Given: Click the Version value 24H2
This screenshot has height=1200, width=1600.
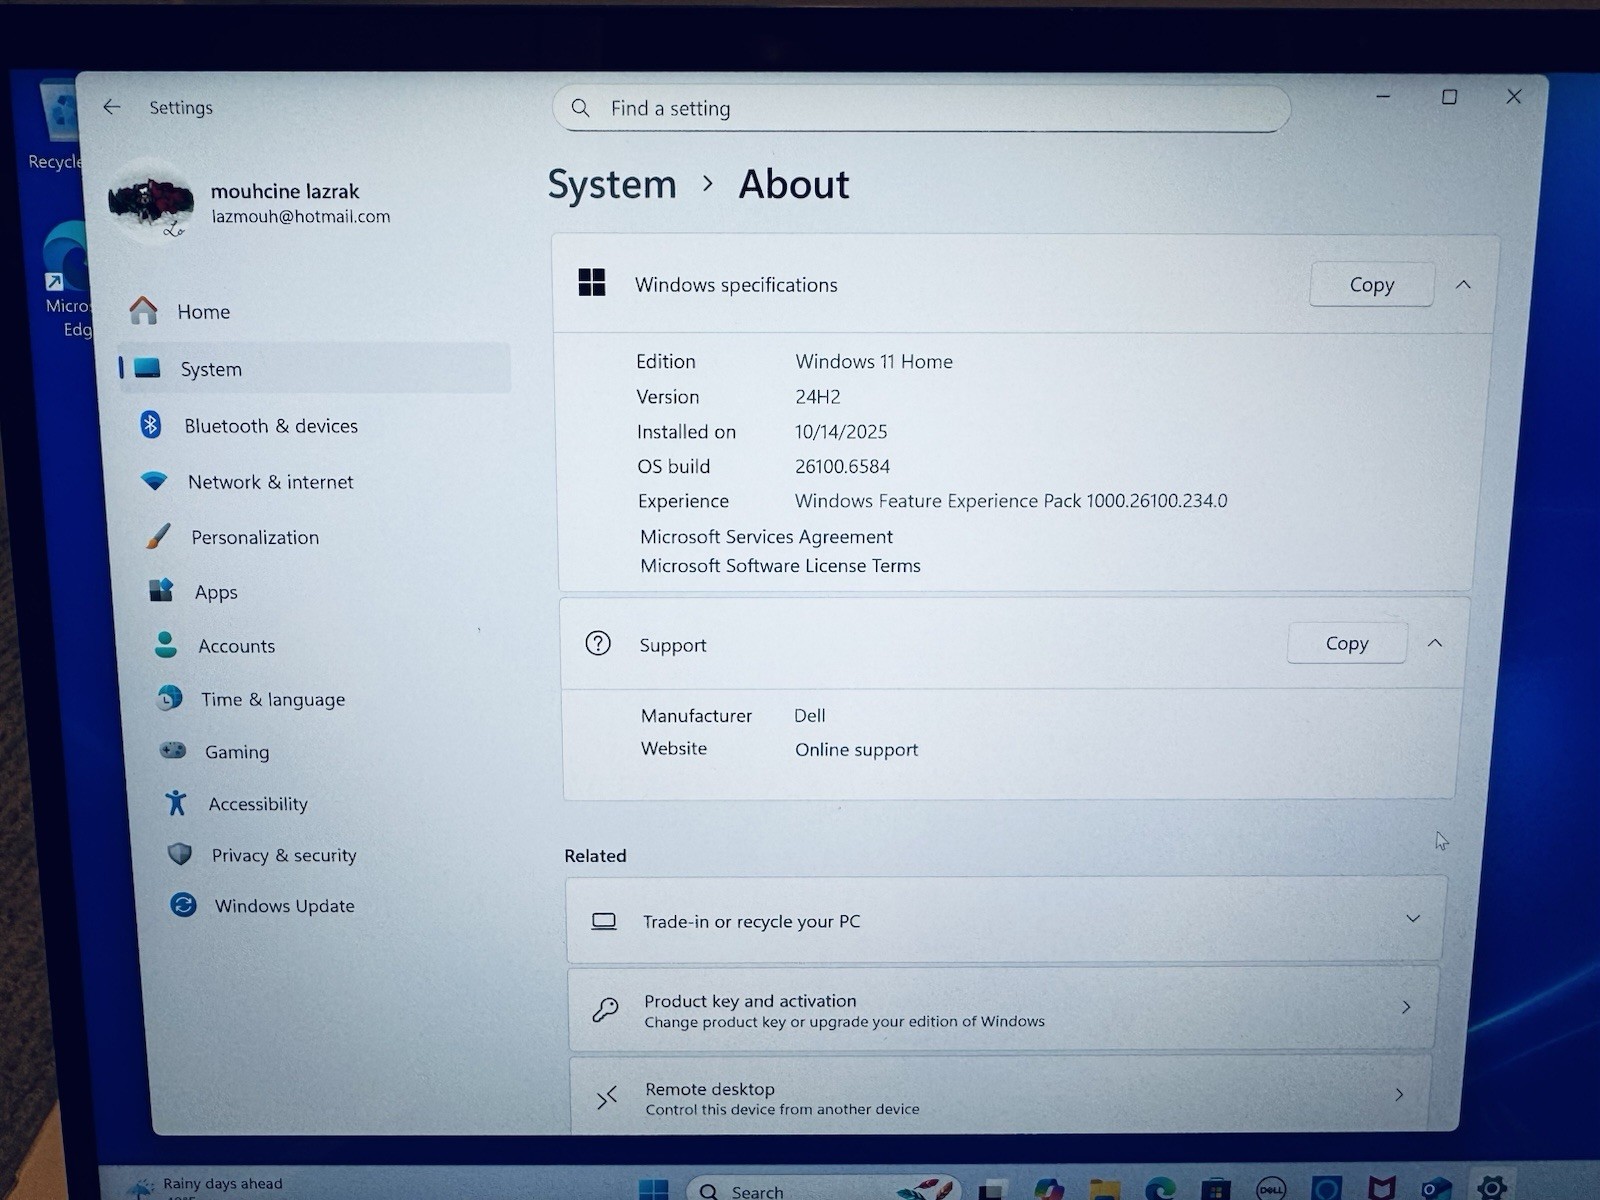Looking at the screenshot, I should [x=818, y=397].
